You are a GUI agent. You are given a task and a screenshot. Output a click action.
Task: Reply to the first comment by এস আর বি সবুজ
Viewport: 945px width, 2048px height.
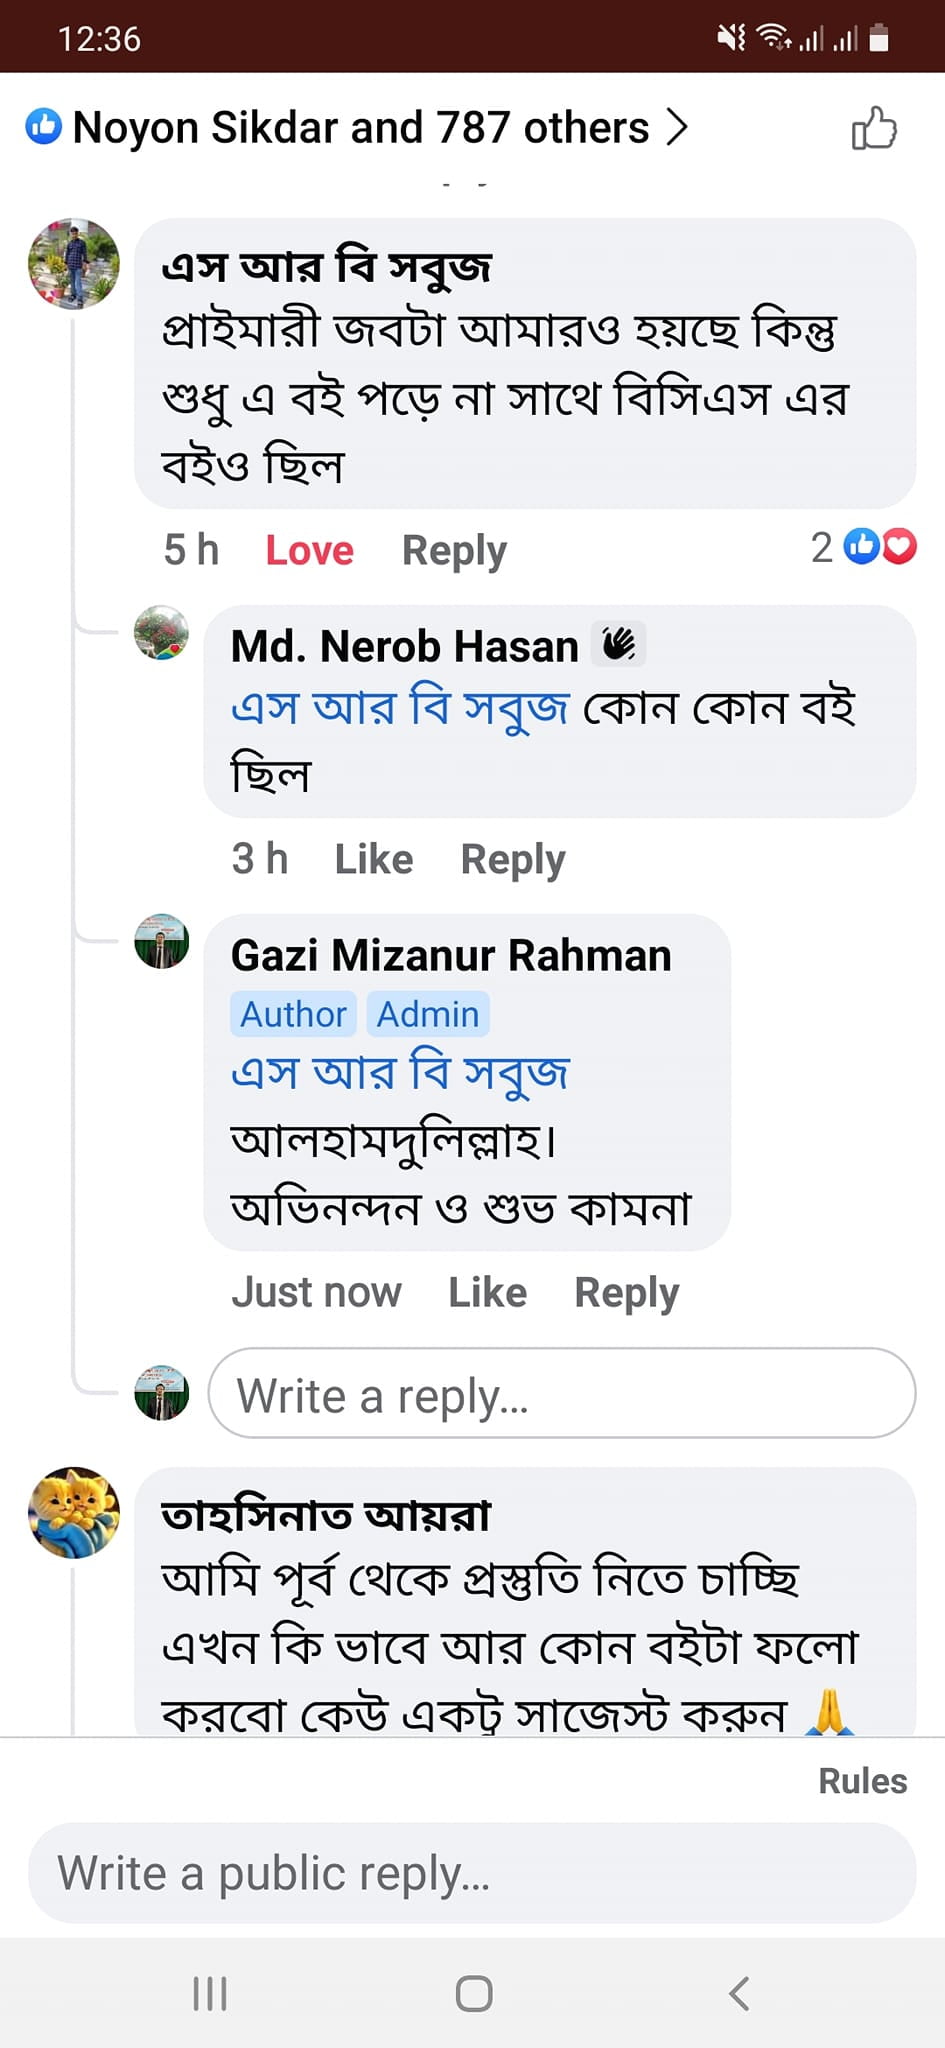[454, 550]
